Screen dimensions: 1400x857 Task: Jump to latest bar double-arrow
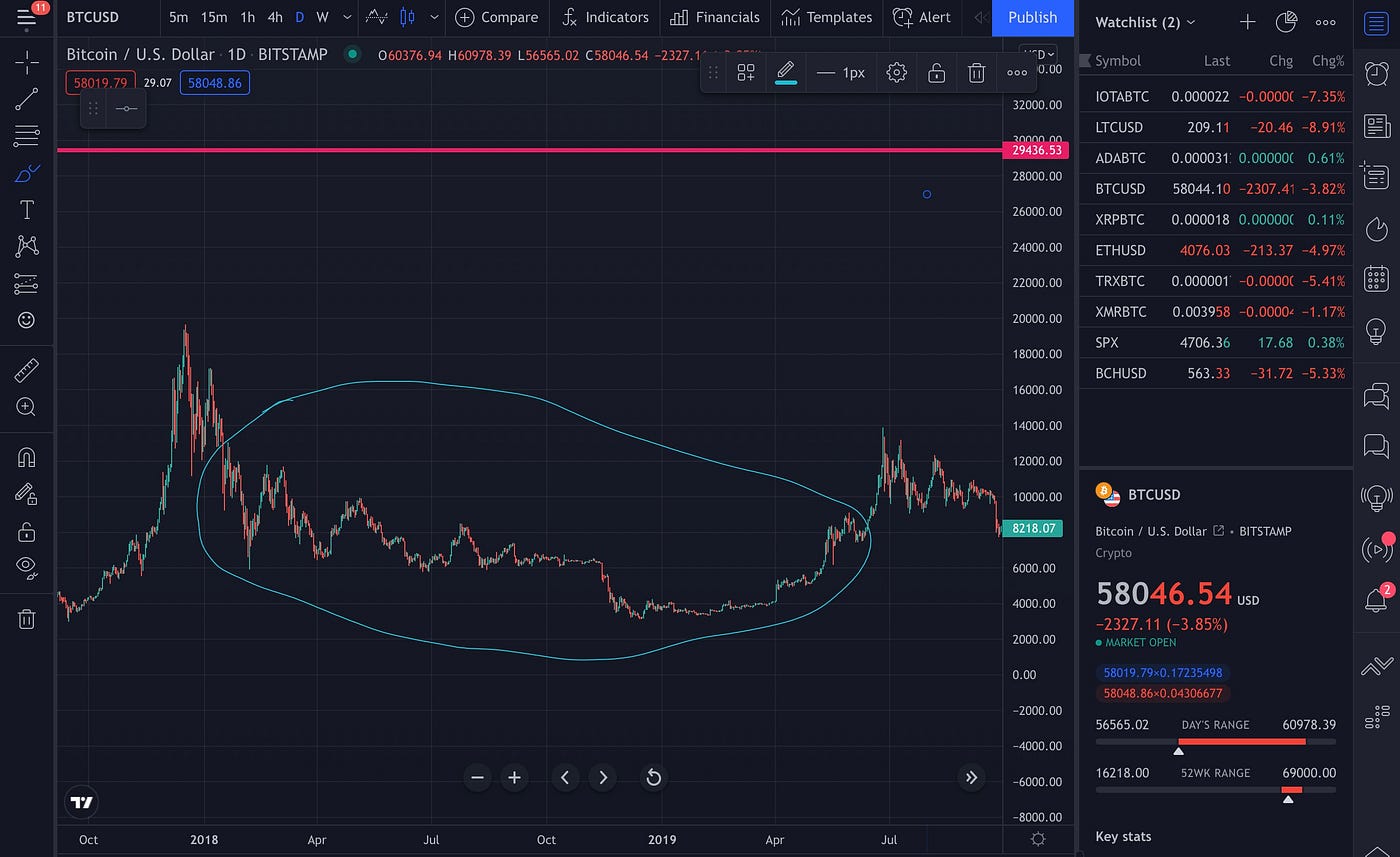(971, 777)
